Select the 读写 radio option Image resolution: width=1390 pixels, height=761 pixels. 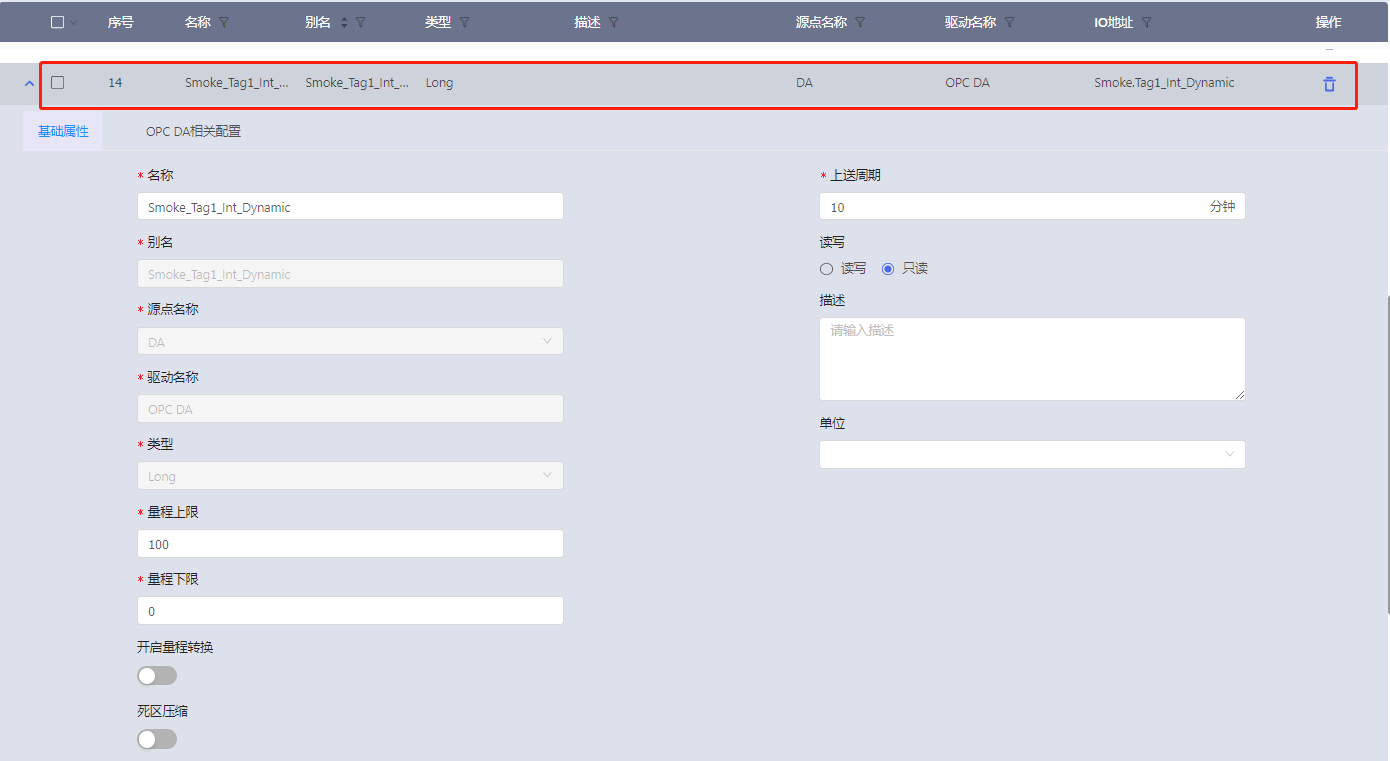[x=827, y=269]
